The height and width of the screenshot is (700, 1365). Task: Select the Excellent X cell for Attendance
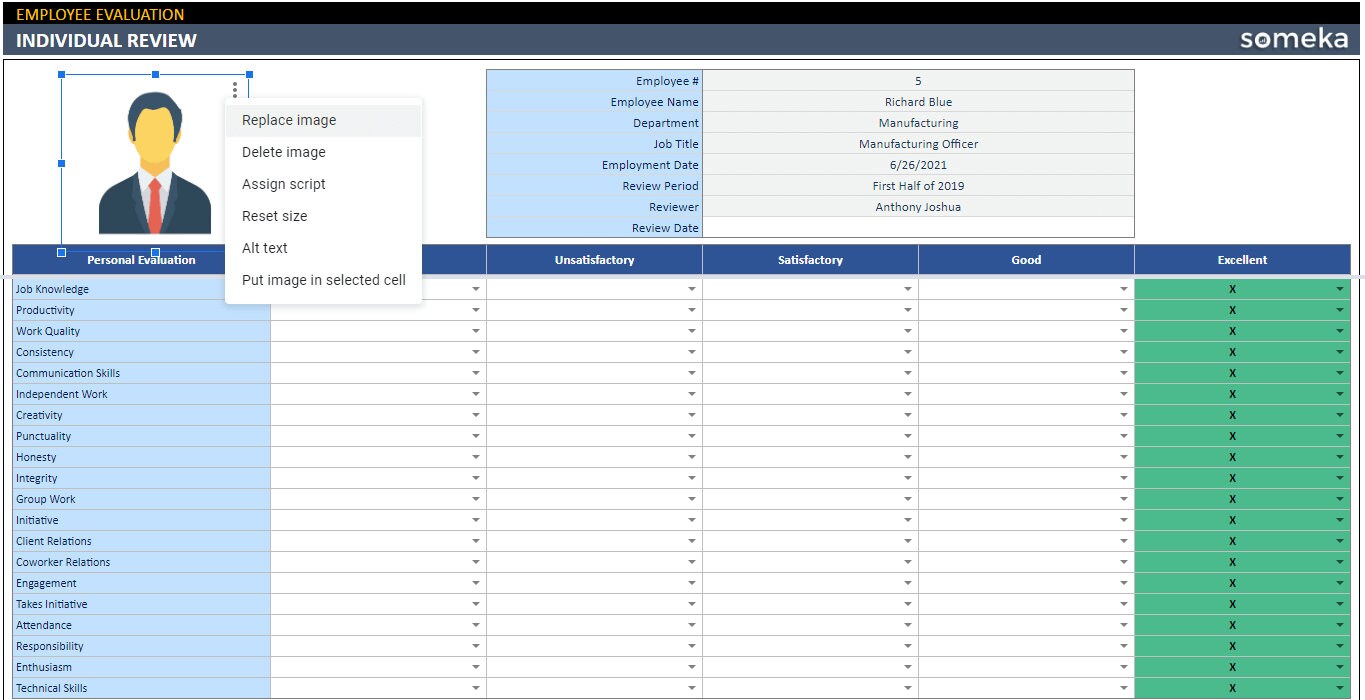point(1232,625)
